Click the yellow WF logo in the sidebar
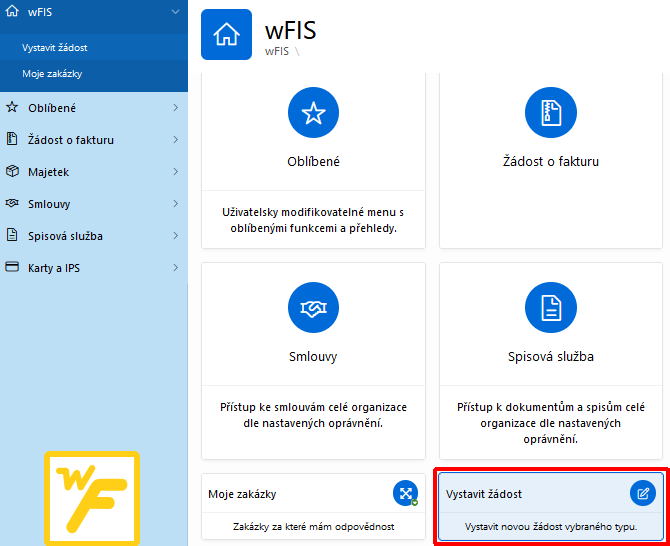This screenshot has width=670, height=546. coord(92,498)
